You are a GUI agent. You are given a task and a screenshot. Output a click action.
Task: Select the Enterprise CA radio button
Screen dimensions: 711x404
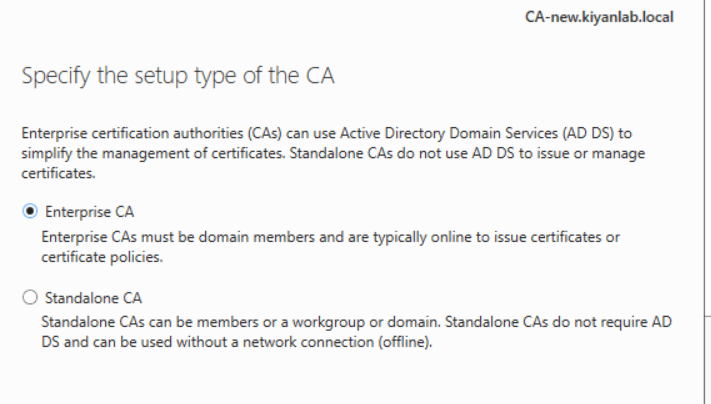click(x=29, y=212)
